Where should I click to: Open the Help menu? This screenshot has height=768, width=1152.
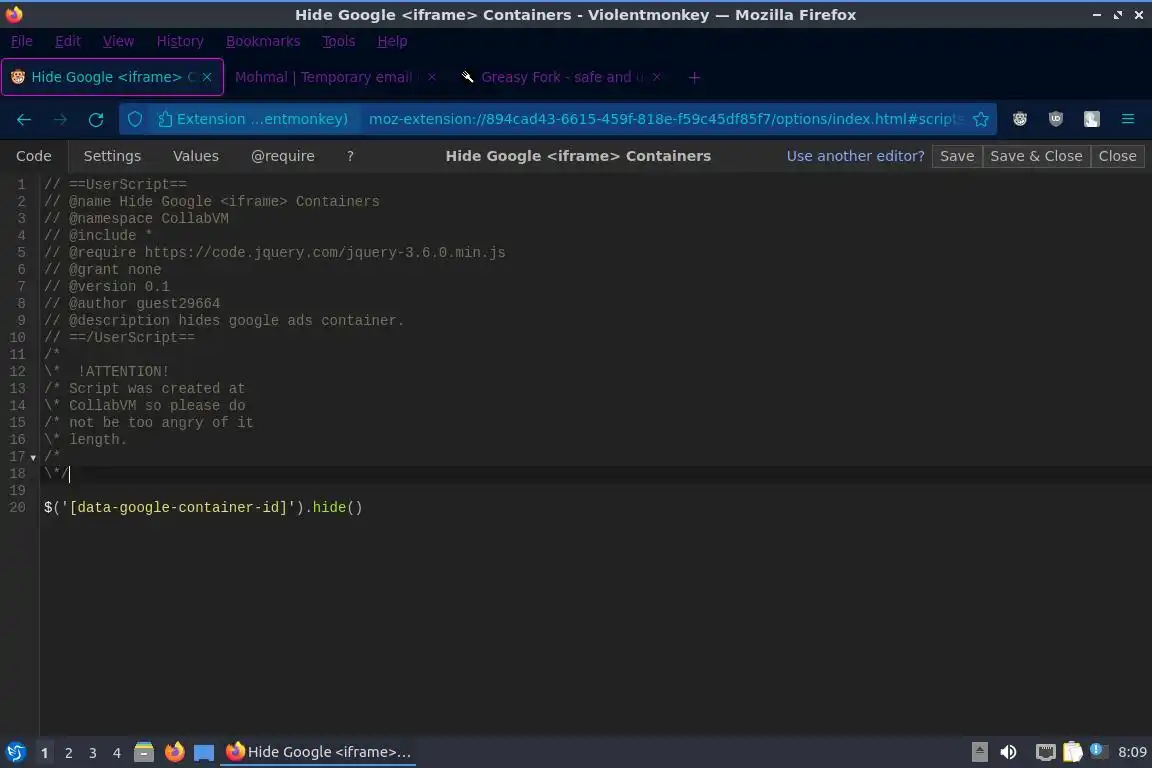[x=392, y=41]
